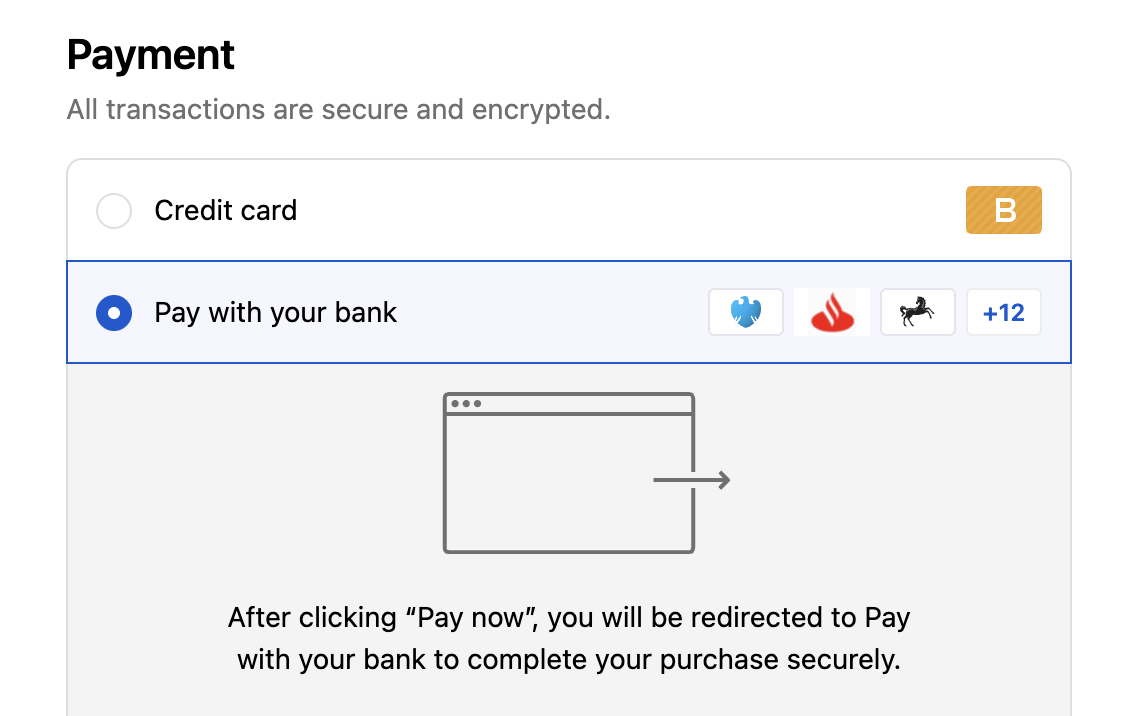This screenshot has height=716, width=1148.
Task: Click the orange B card badge
Action: click(1004, 210)
